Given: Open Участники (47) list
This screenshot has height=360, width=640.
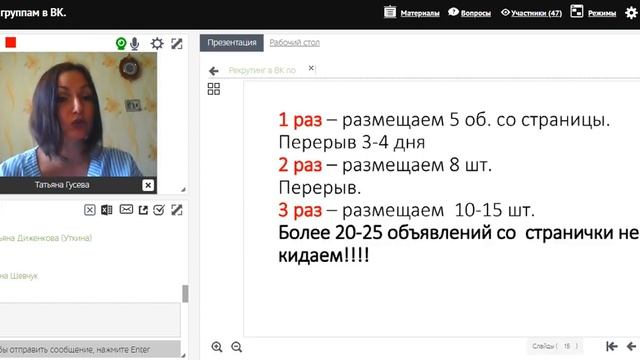Looking at the screenshot, I should 536,13.
